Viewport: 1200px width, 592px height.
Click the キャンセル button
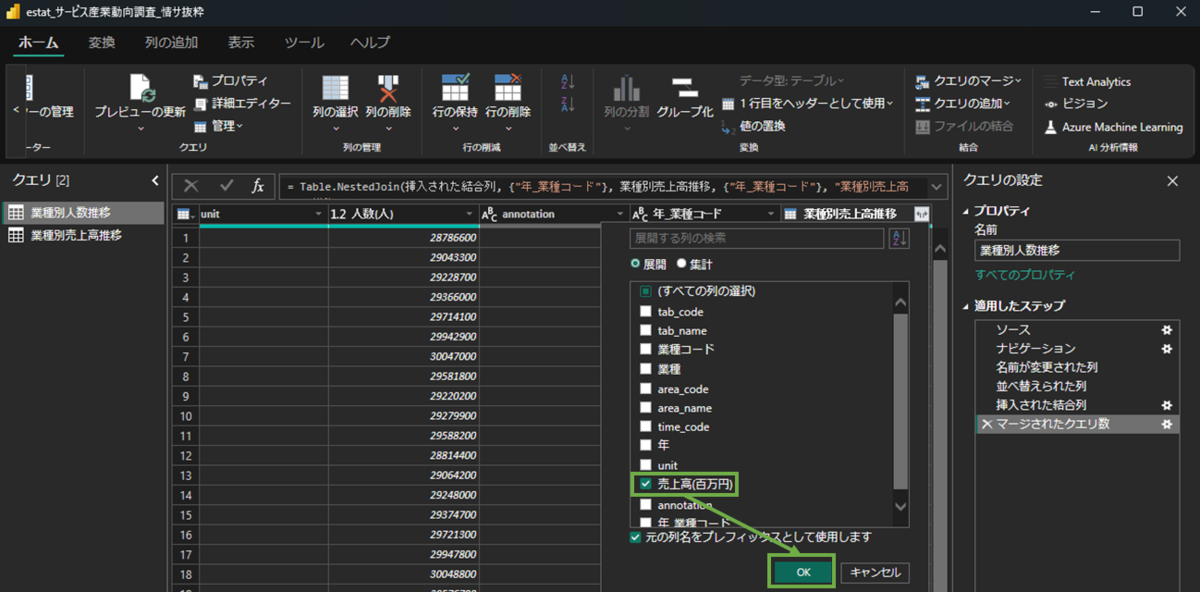click(x=875, y=573)
